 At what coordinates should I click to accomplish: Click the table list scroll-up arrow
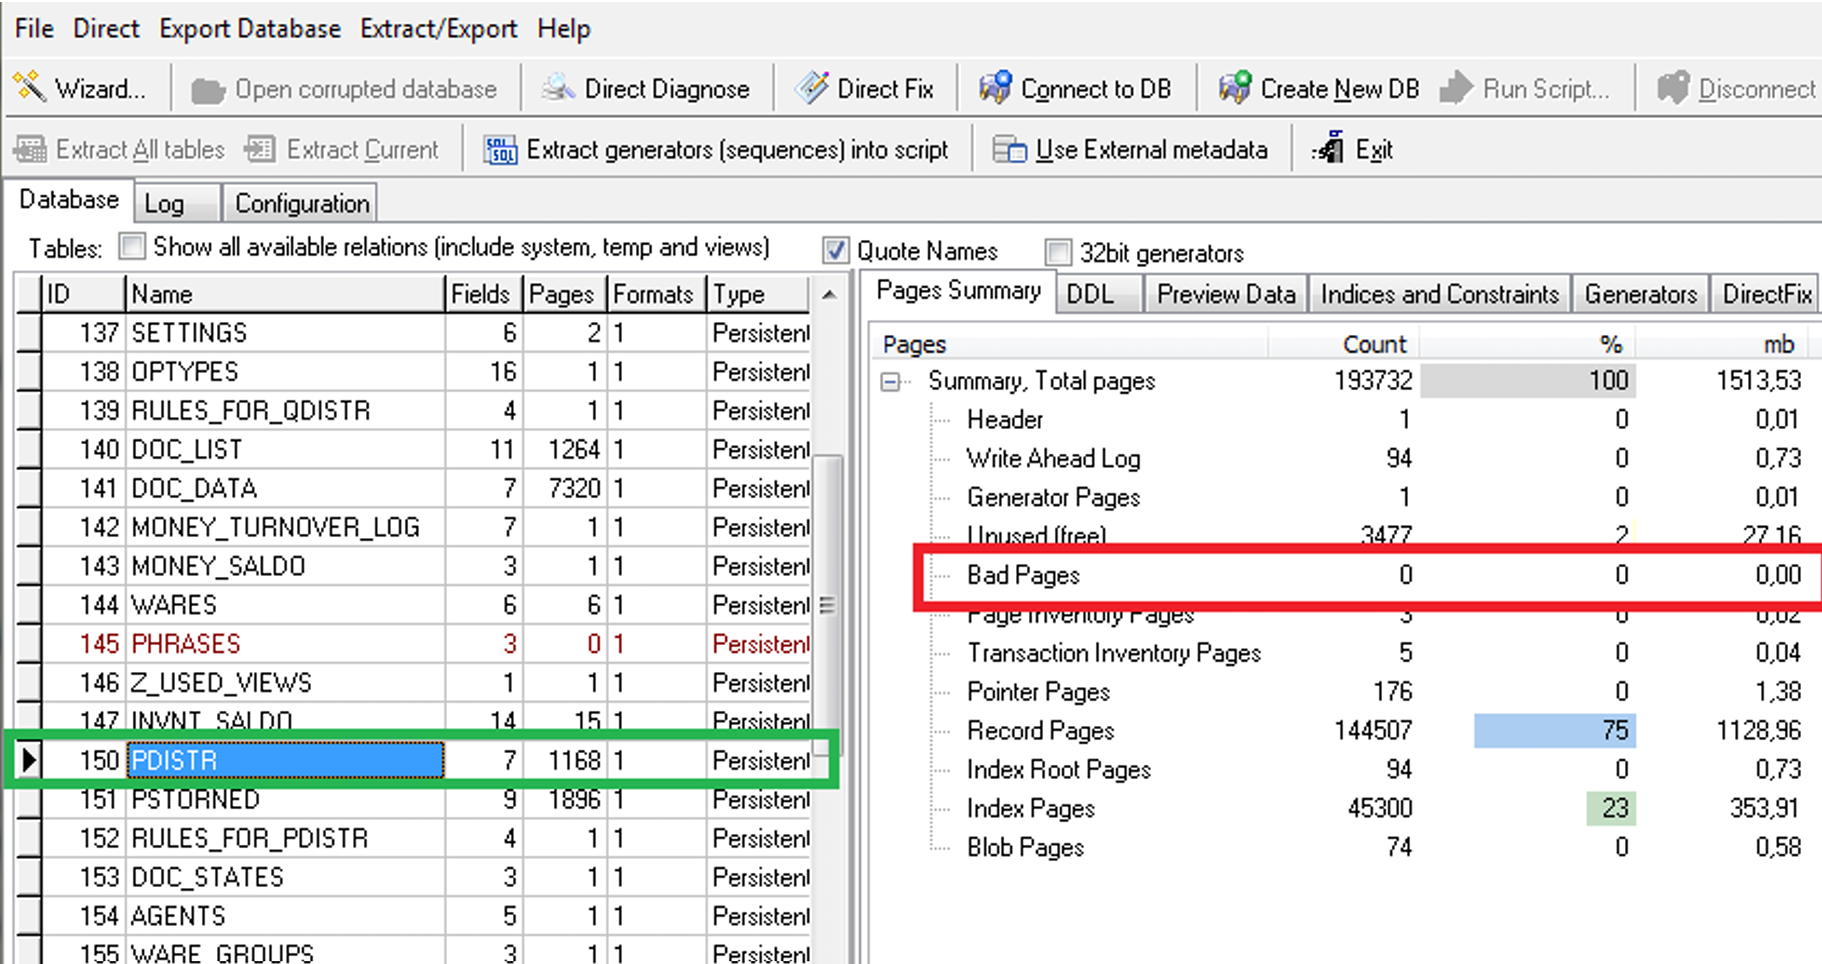[x=829, y=294]
